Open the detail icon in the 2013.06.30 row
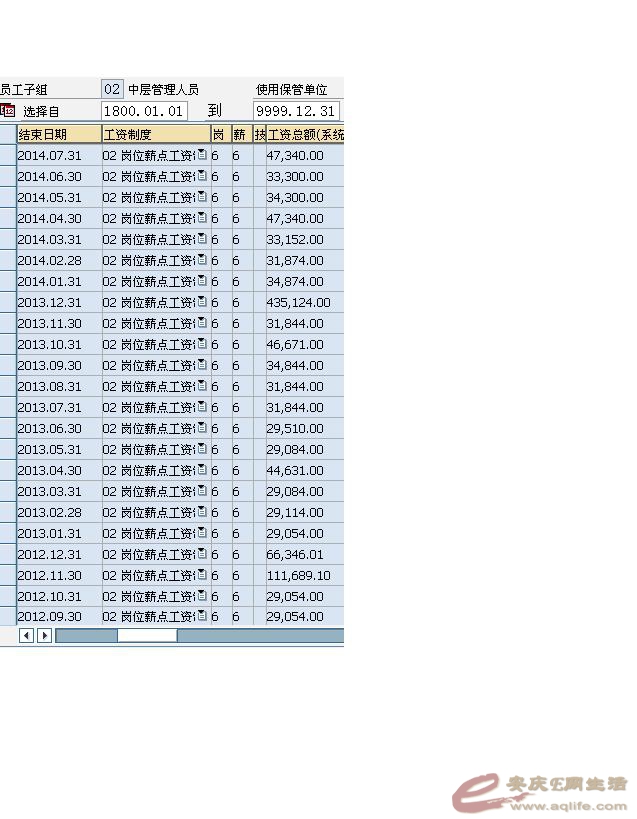The image size is (637, 819). pyautogui.click(x=202, y=427)
